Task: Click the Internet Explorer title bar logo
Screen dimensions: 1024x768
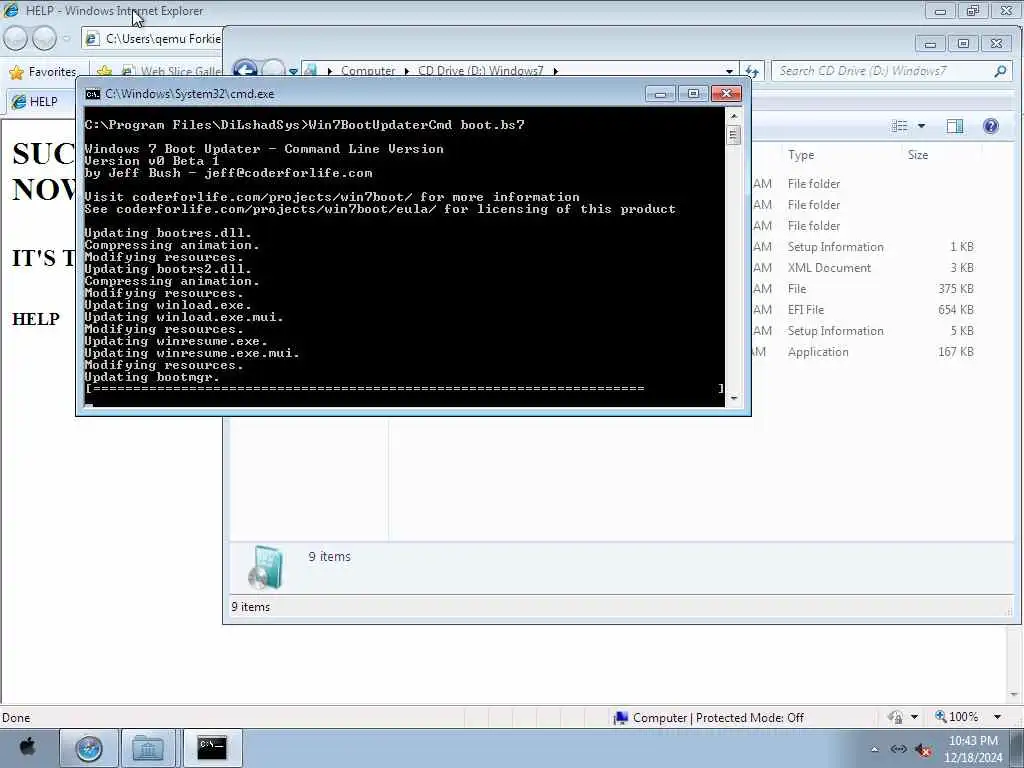Action: [11, 10]
